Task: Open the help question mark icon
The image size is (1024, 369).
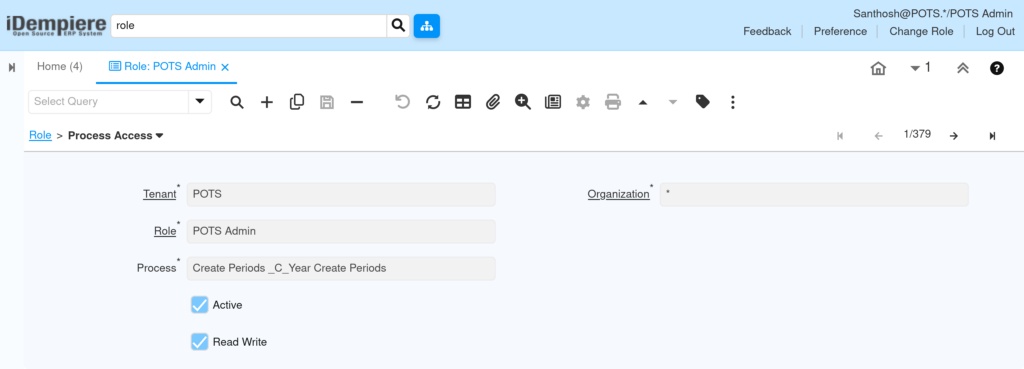Action: [x=997, y=68]
